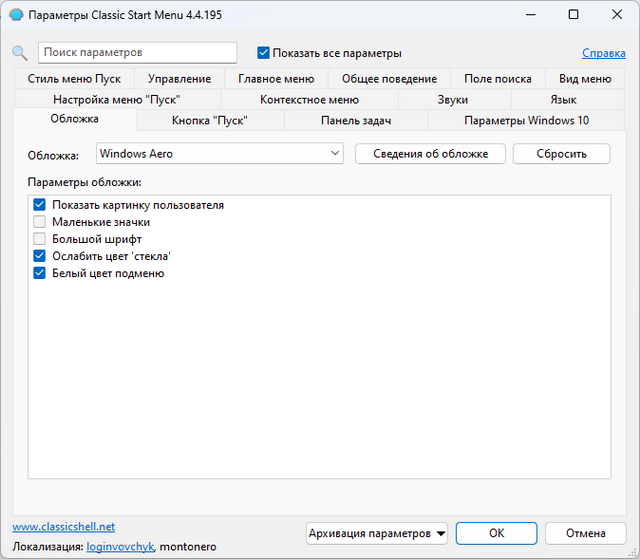The height and width of the screenshot is (559, 640).
Task: Click the Classic Start Menu title bar icon
Action: 17,15
